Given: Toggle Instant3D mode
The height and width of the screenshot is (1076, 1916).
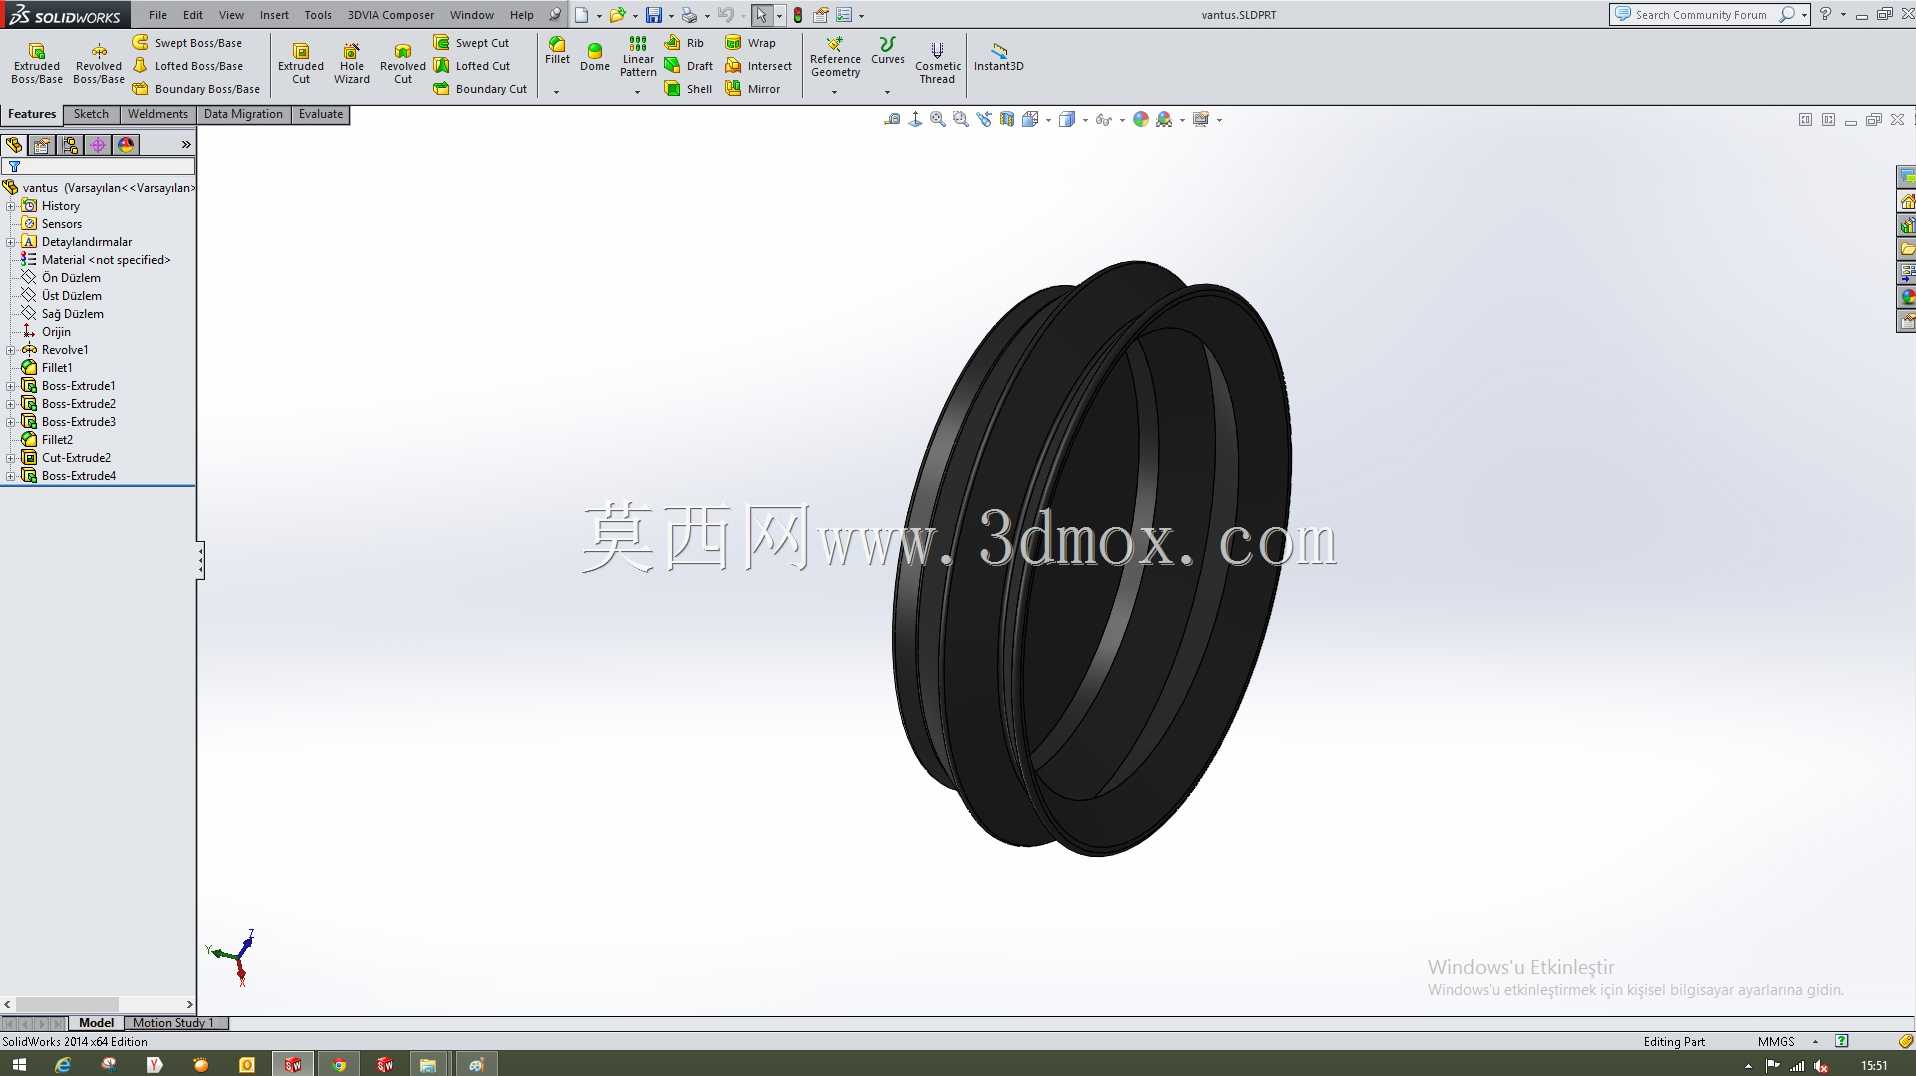Looking at the screenshot, I should click(998, 57).
